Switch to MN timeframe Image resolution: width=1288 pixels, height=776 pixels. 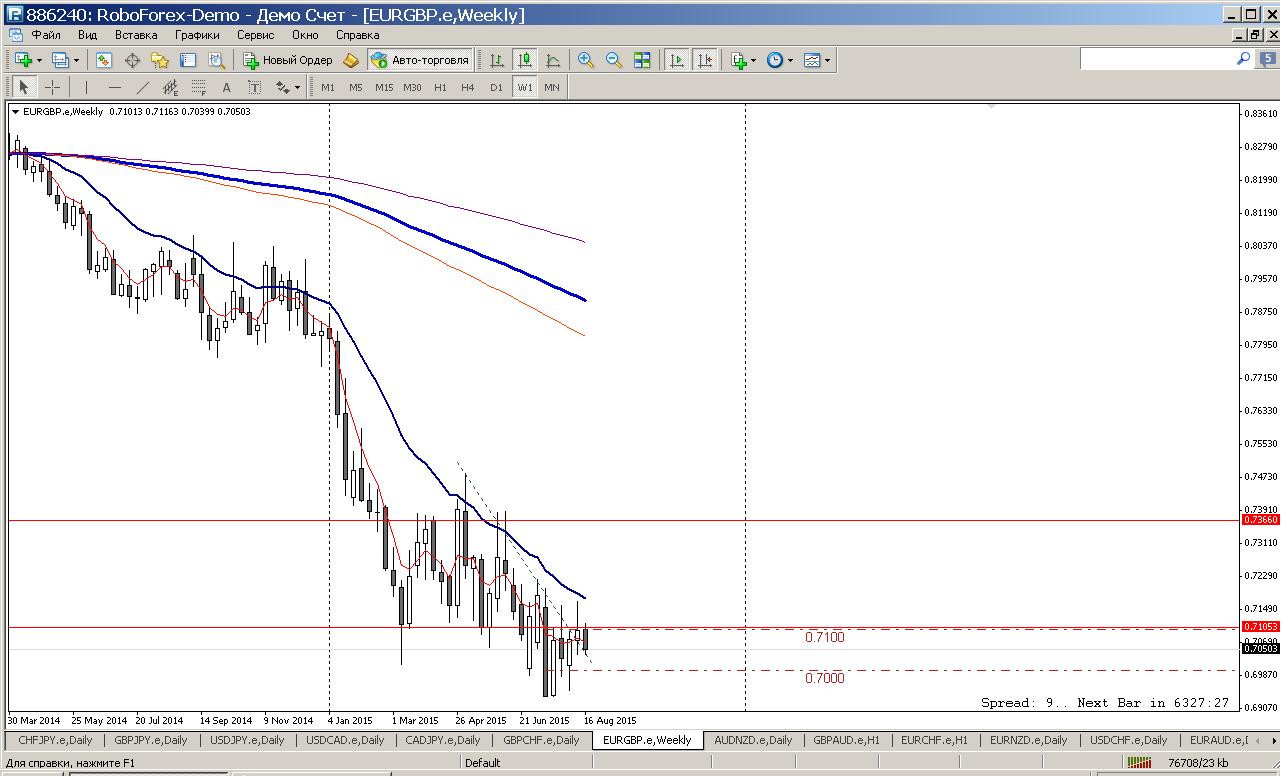coord(552,87)
